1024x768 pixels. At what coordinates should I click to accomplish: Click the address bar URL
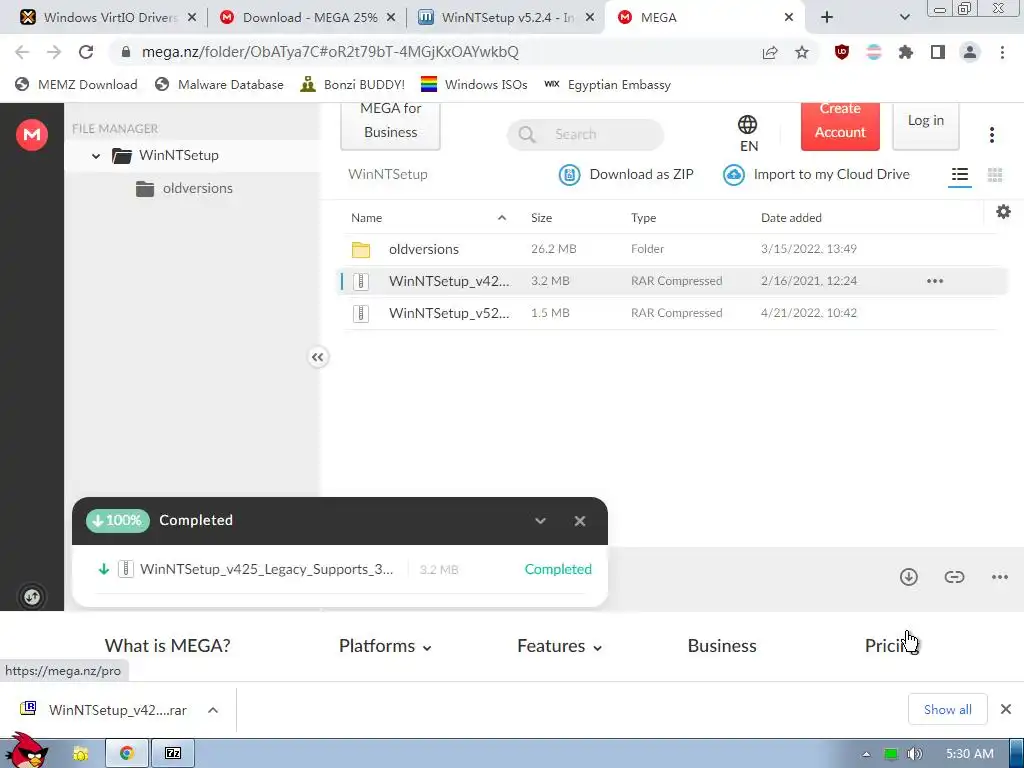pyautogui.click(x=330, y=52)
